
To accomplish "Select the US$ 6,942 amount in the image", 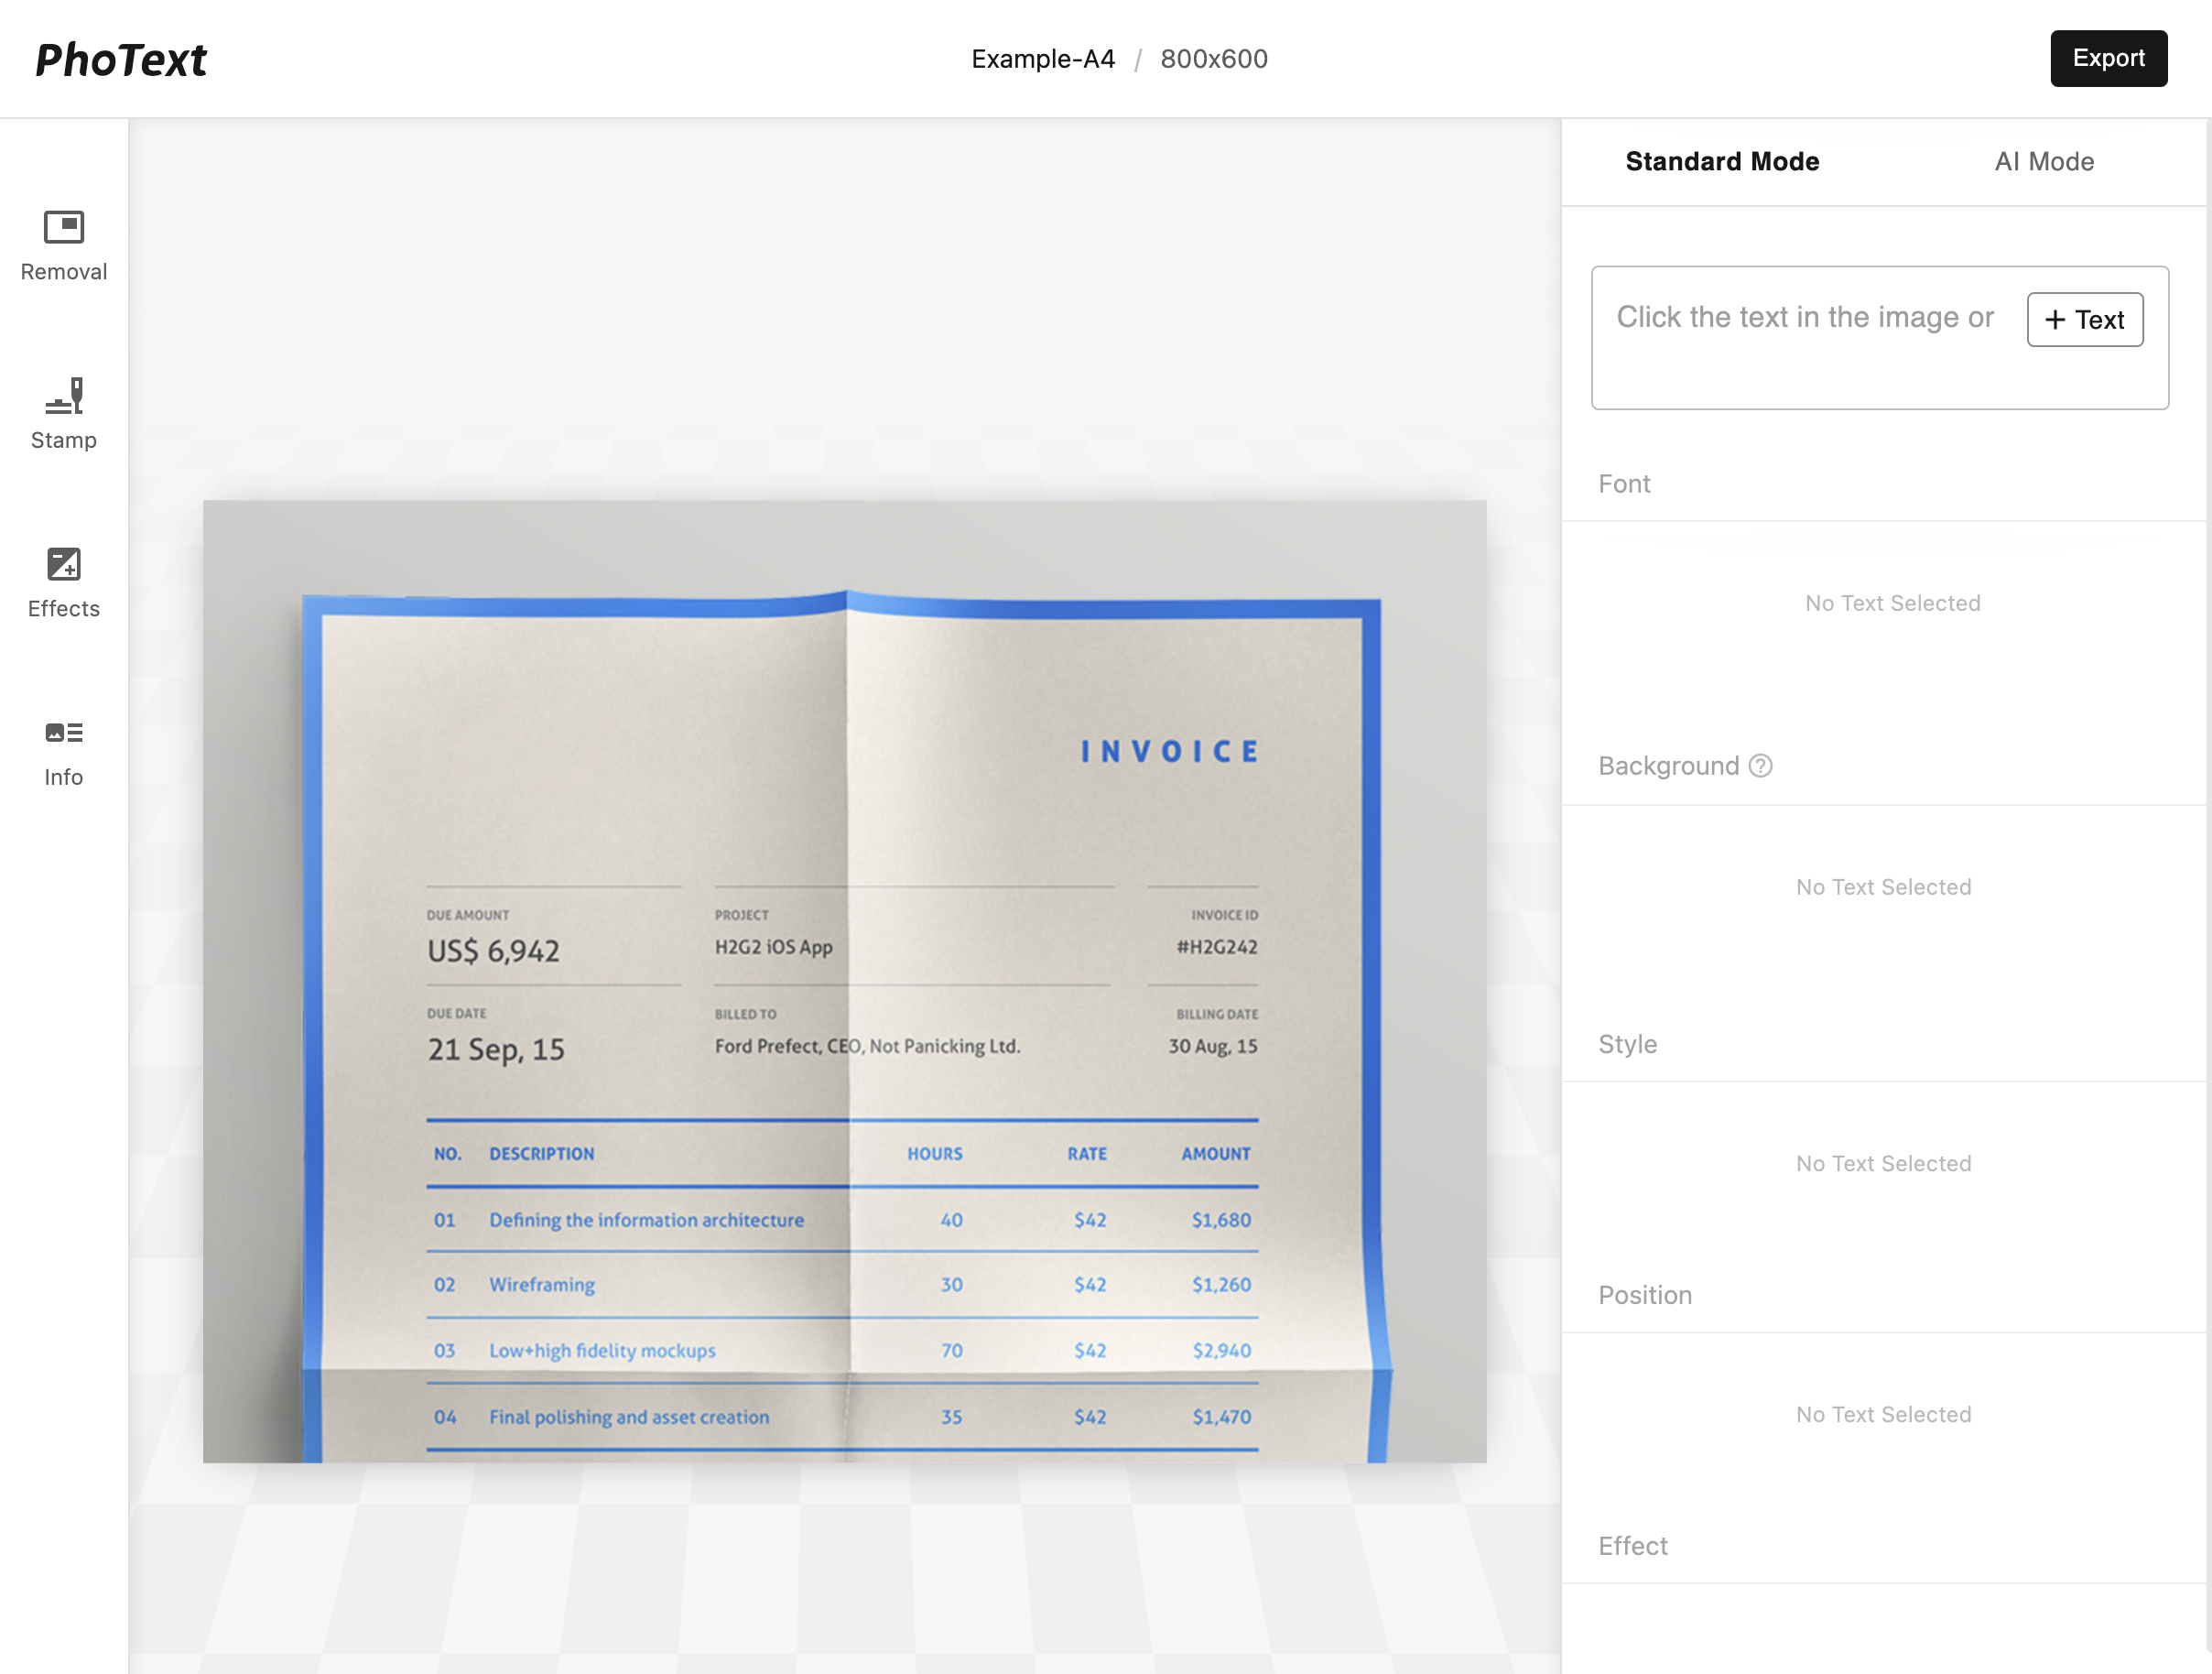I will pos(494,951).
